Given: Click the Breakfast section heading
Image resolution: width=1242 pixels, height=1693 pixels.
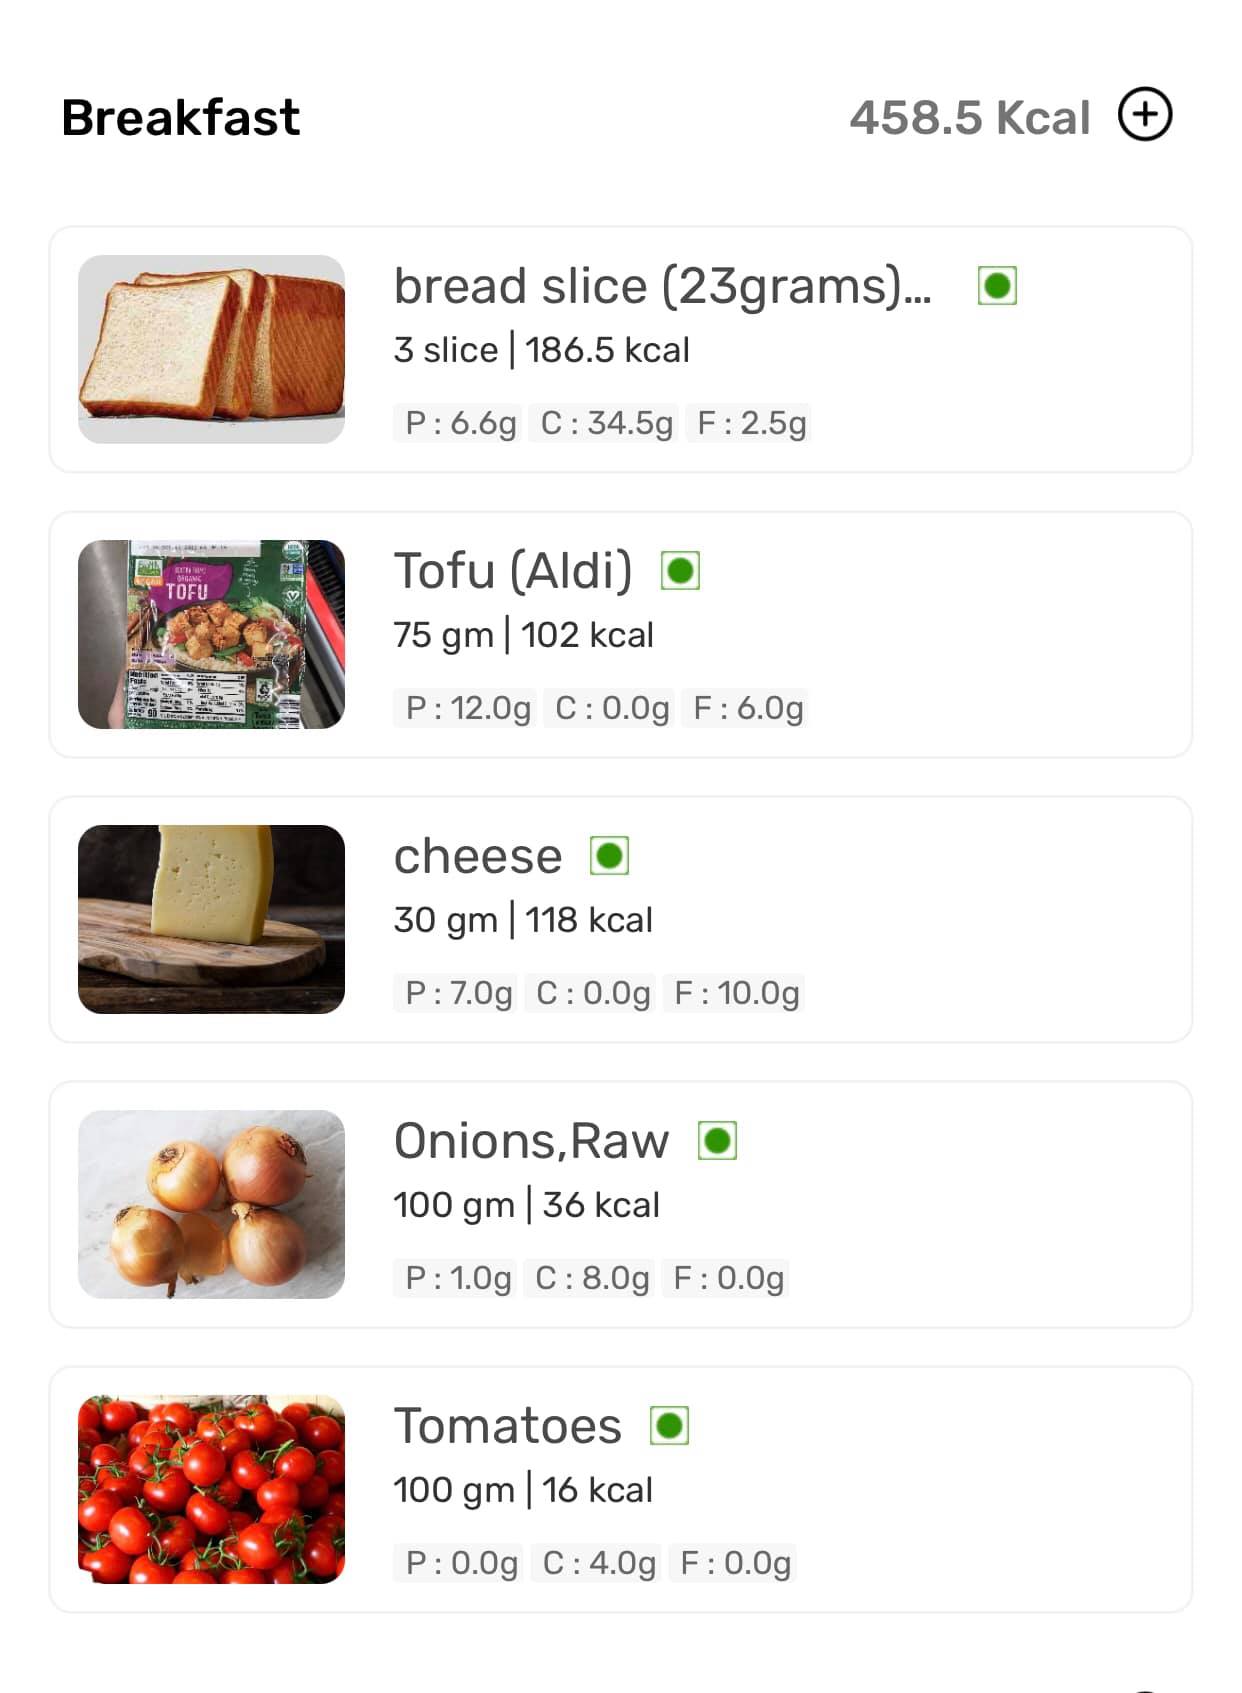Looking at the screenshot, I should [181, 118].
